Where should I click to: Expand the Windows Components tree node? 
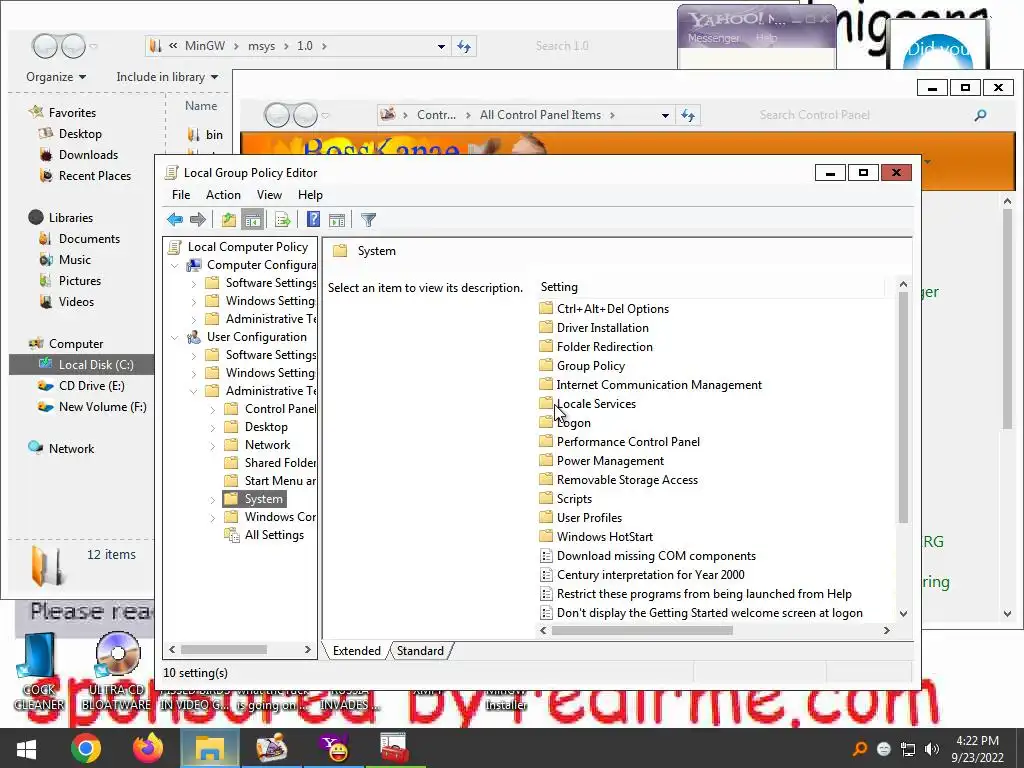pos(213,518)
